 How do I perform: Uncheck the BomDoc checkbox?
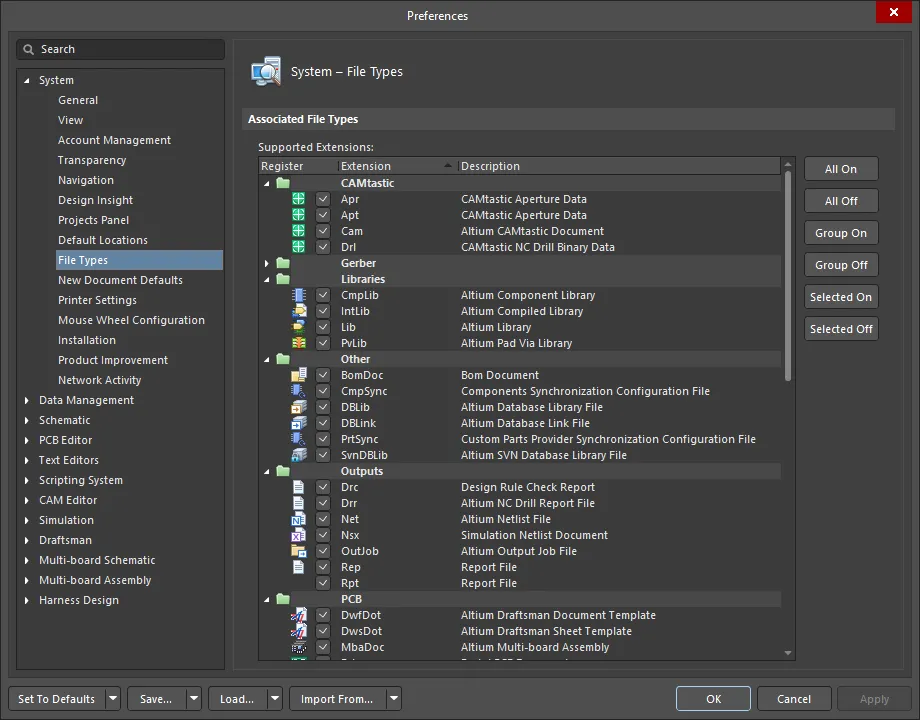[323, 375]
